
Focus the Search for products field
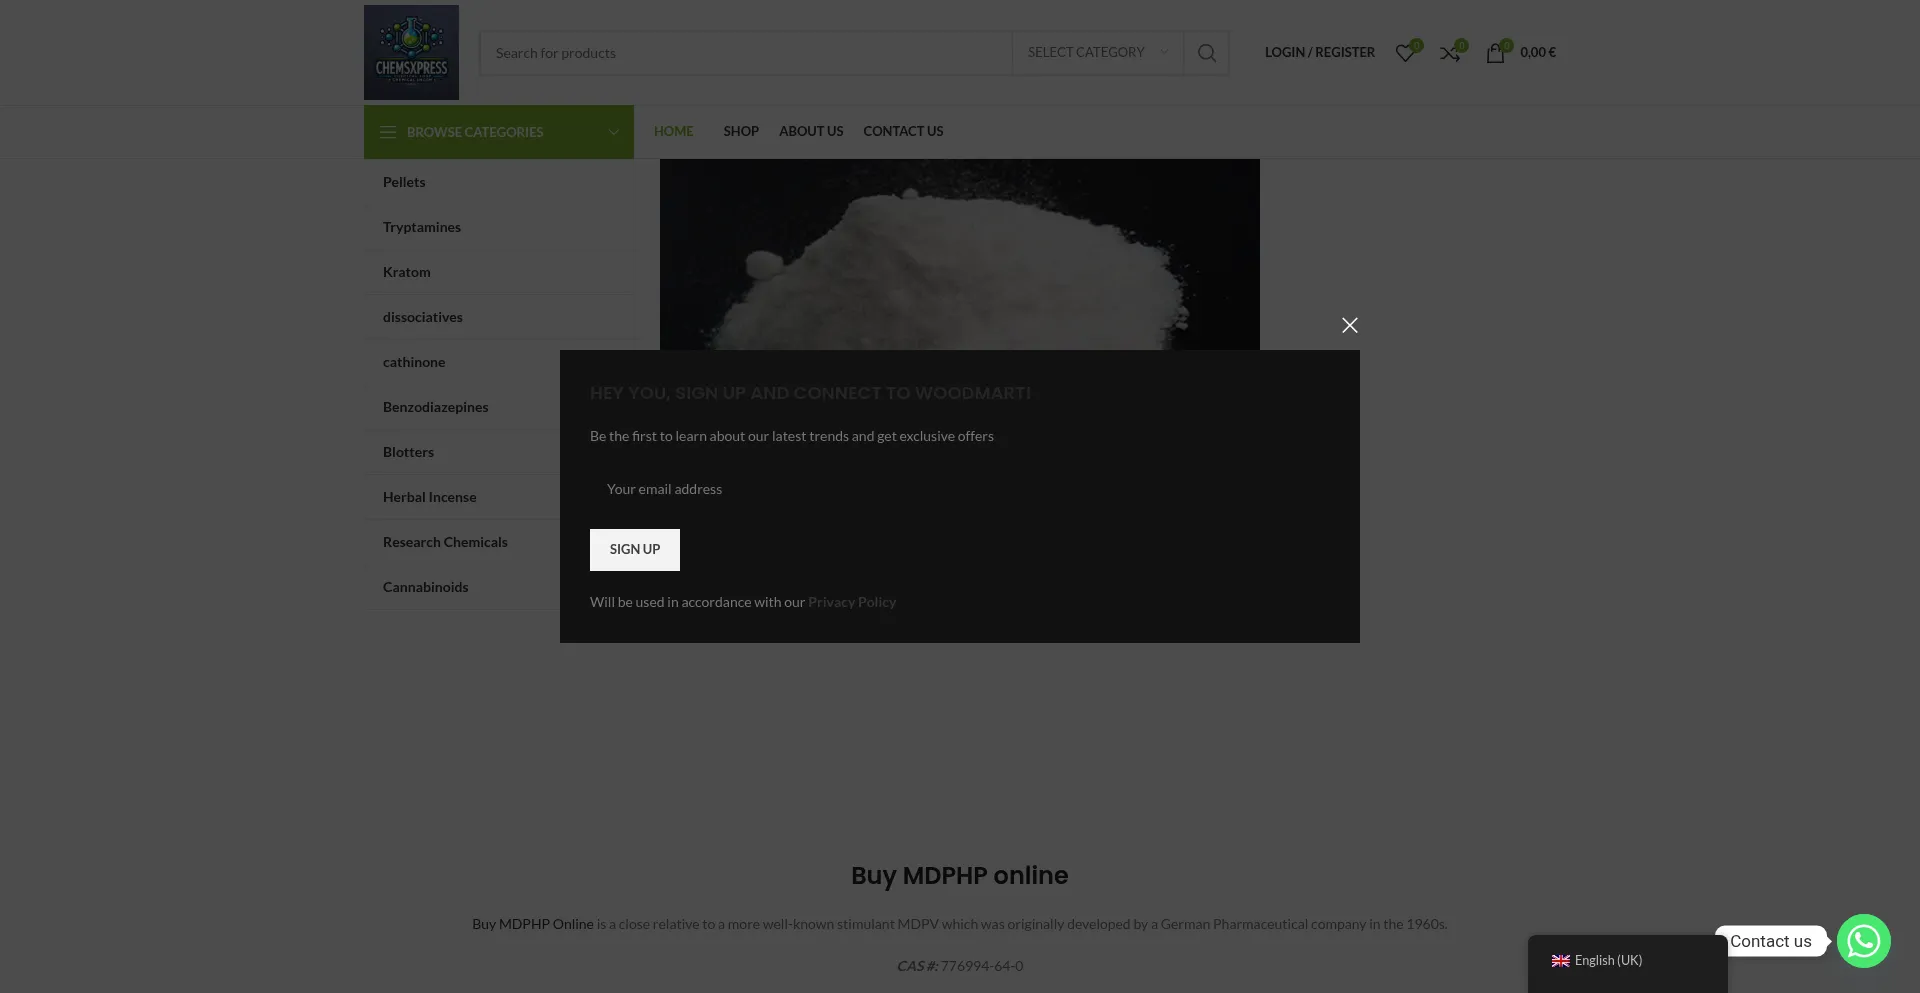tap(745, 53)
